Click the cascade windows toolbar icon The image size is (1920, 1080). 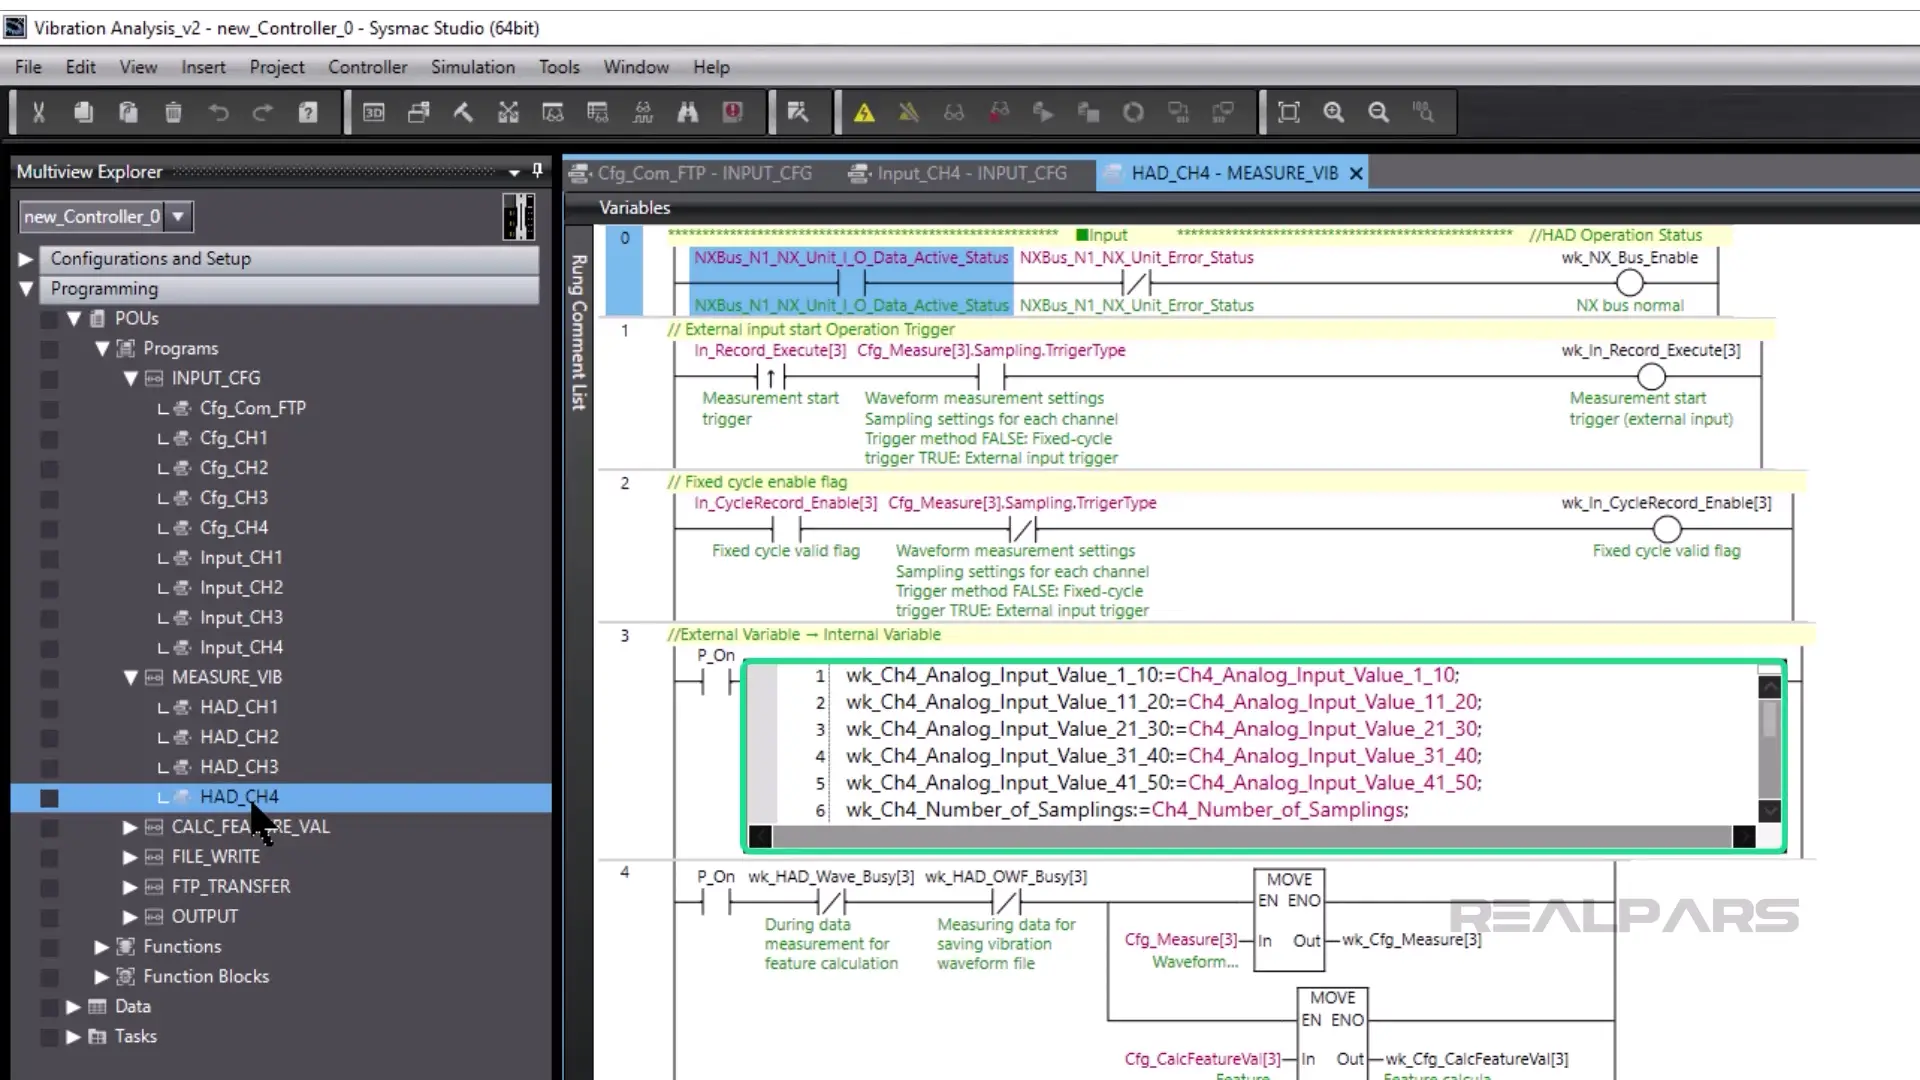[418, 112]
